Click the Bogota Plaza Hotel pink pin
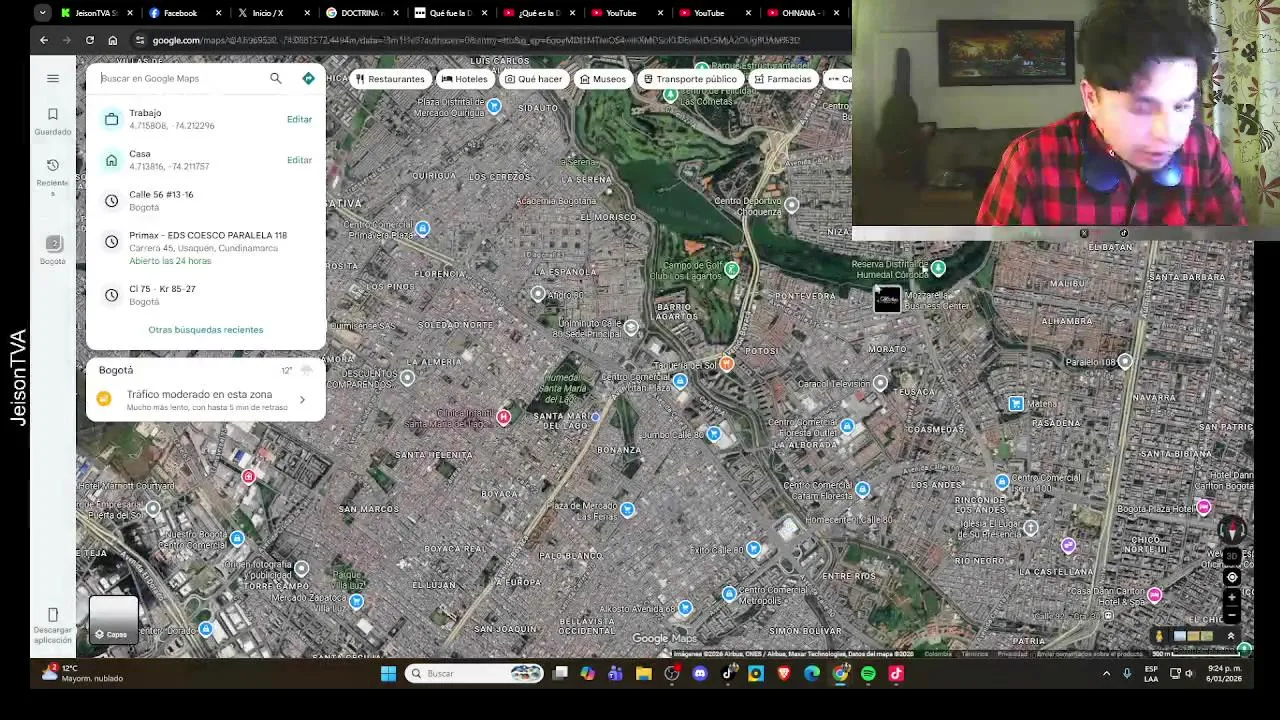The image size is (1280, 720). point(1203,508)
